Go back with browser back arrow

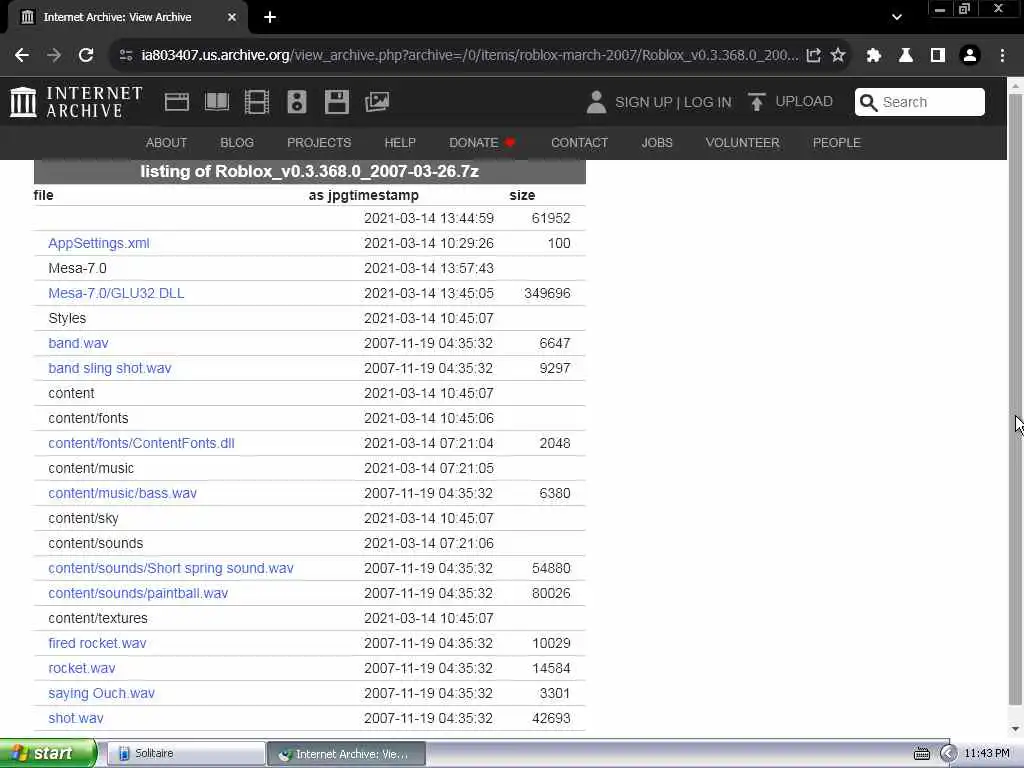22,55
